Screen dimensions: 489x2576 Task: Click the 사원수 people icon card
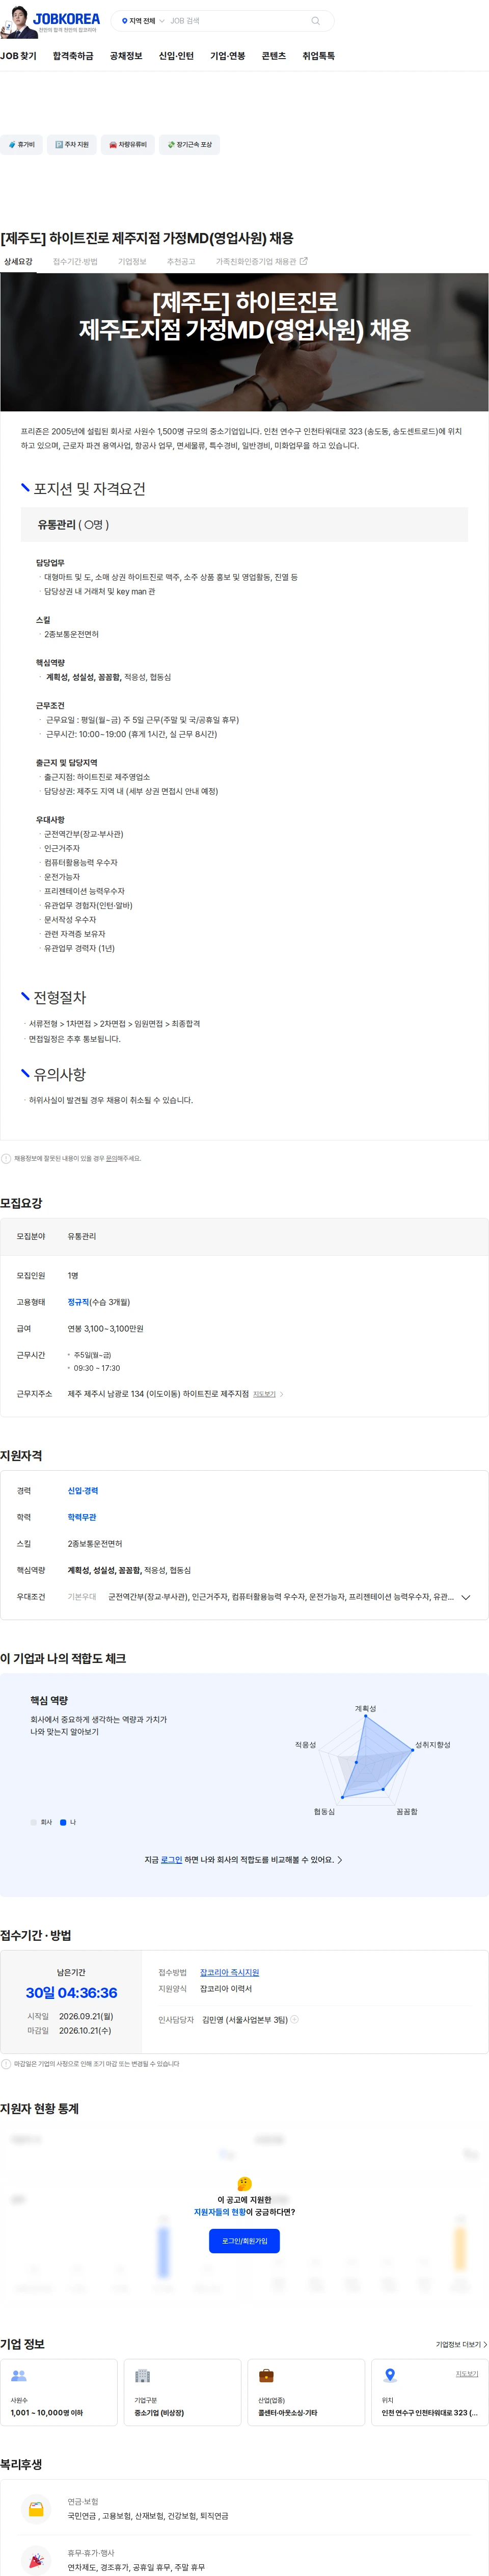[59, 2392]
